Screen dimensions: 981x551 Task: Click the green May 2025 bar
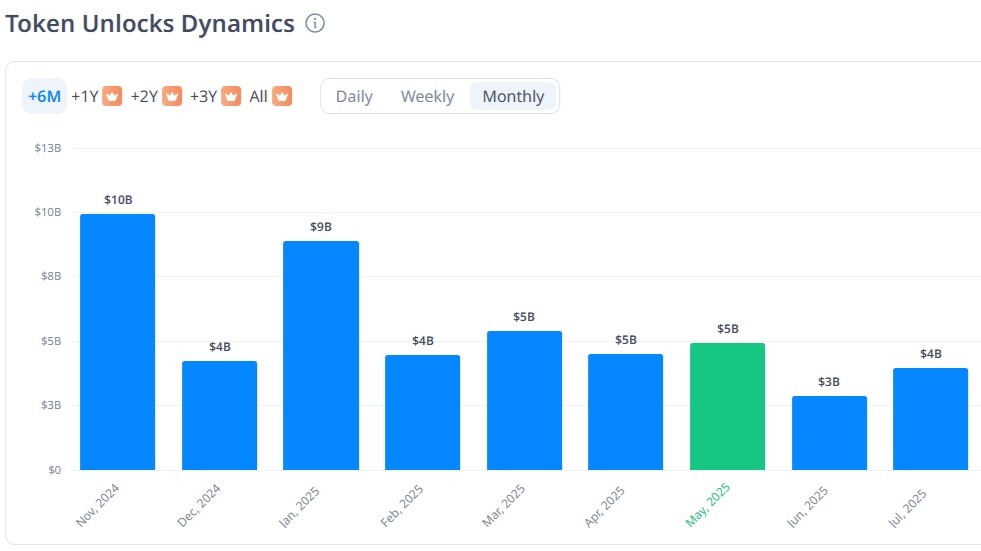coord(727,406)
